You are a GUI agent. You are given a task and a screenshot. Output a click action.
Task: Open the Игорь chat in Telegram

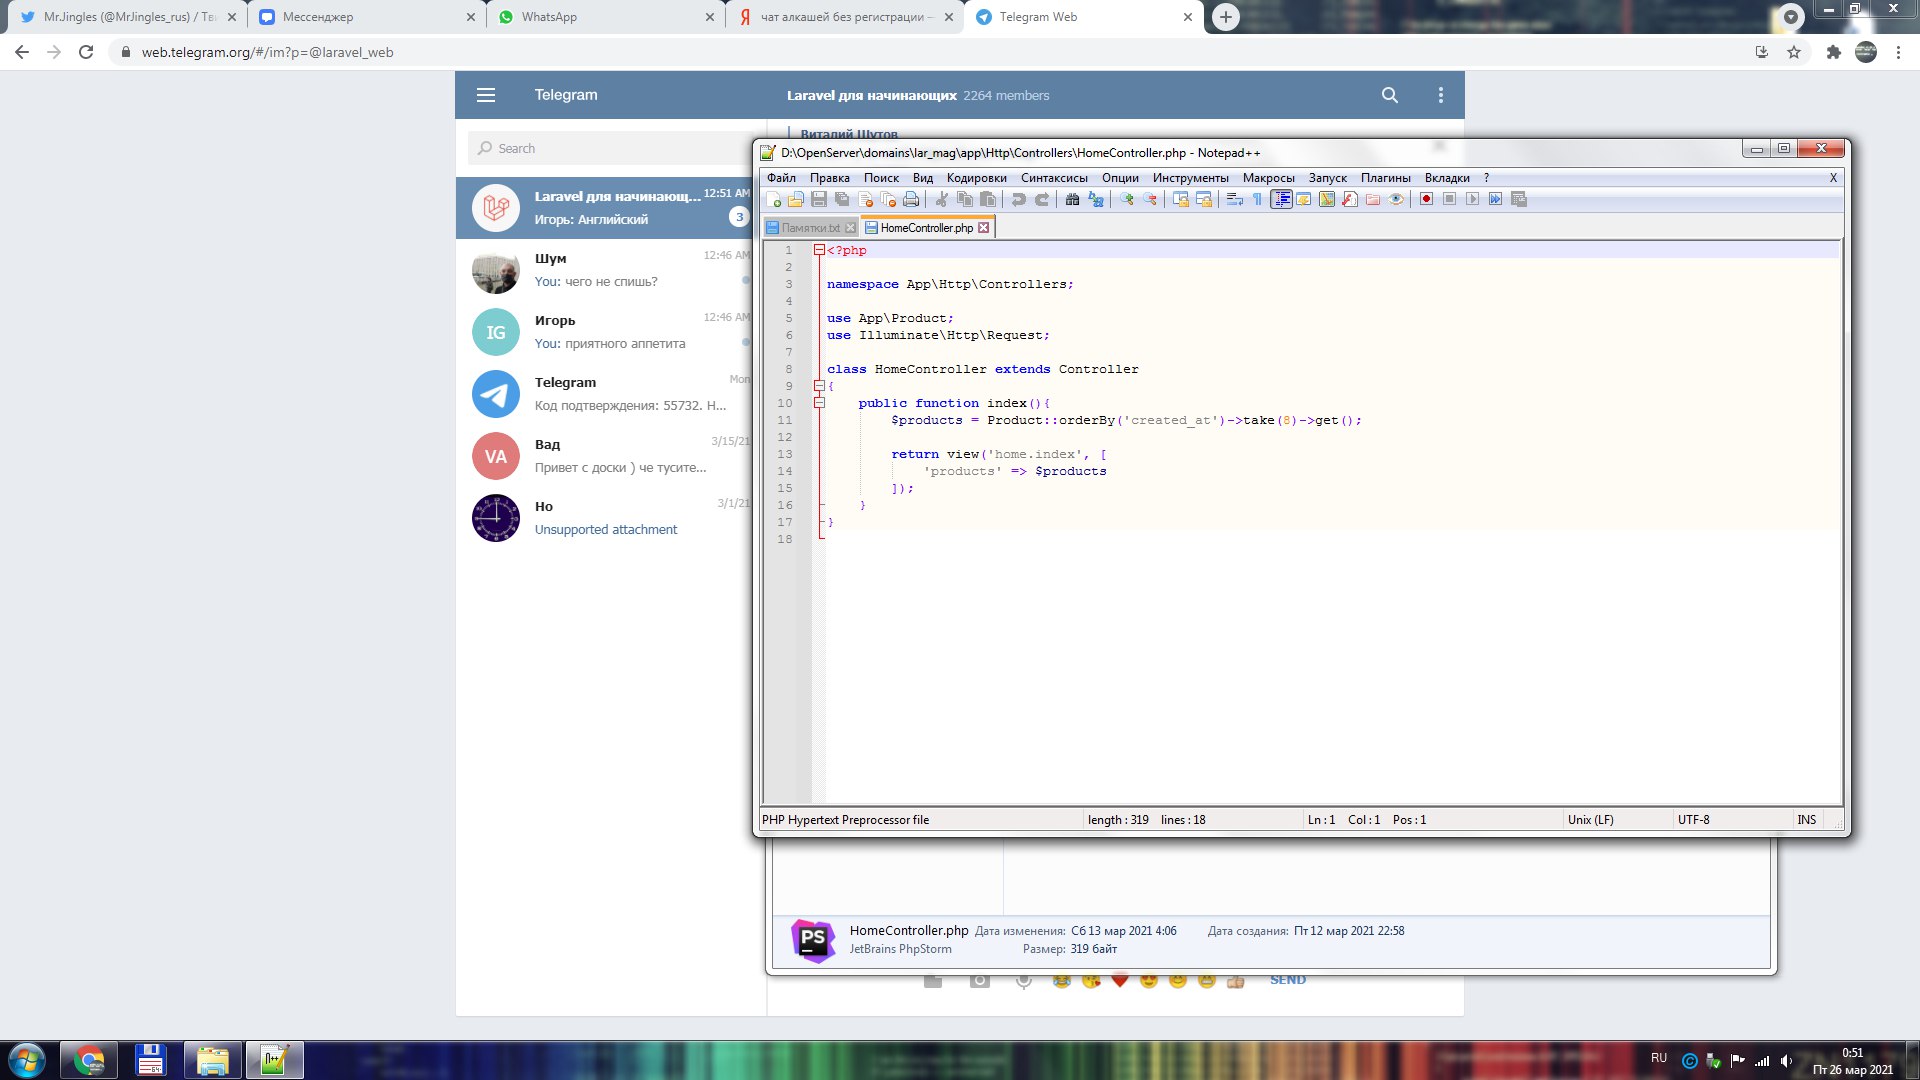[x=604, y=332]
